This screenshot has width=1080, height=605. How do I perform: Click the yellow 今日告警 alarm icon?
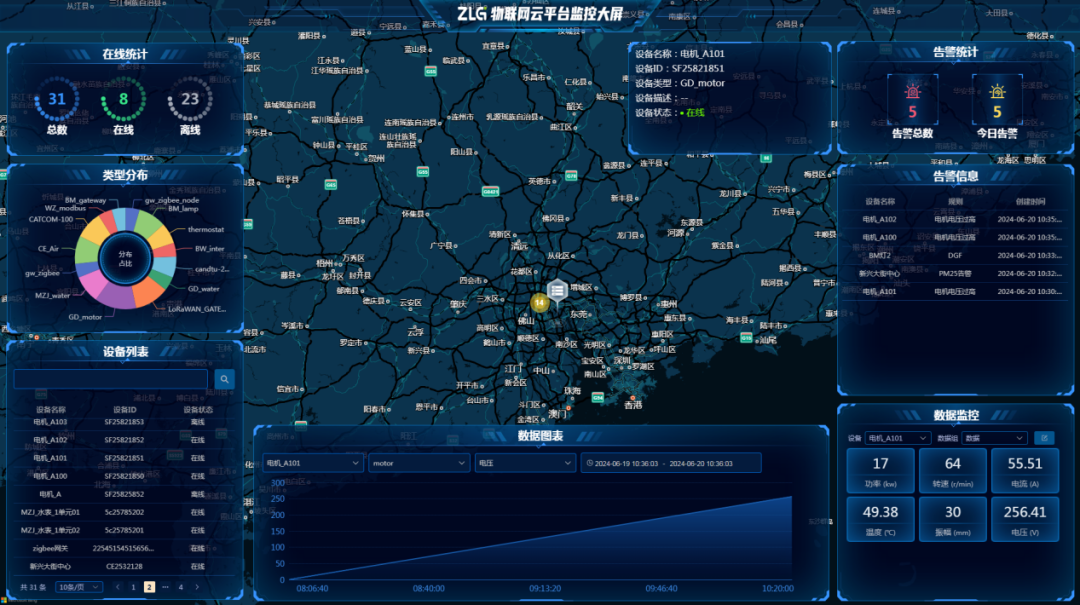997,91
